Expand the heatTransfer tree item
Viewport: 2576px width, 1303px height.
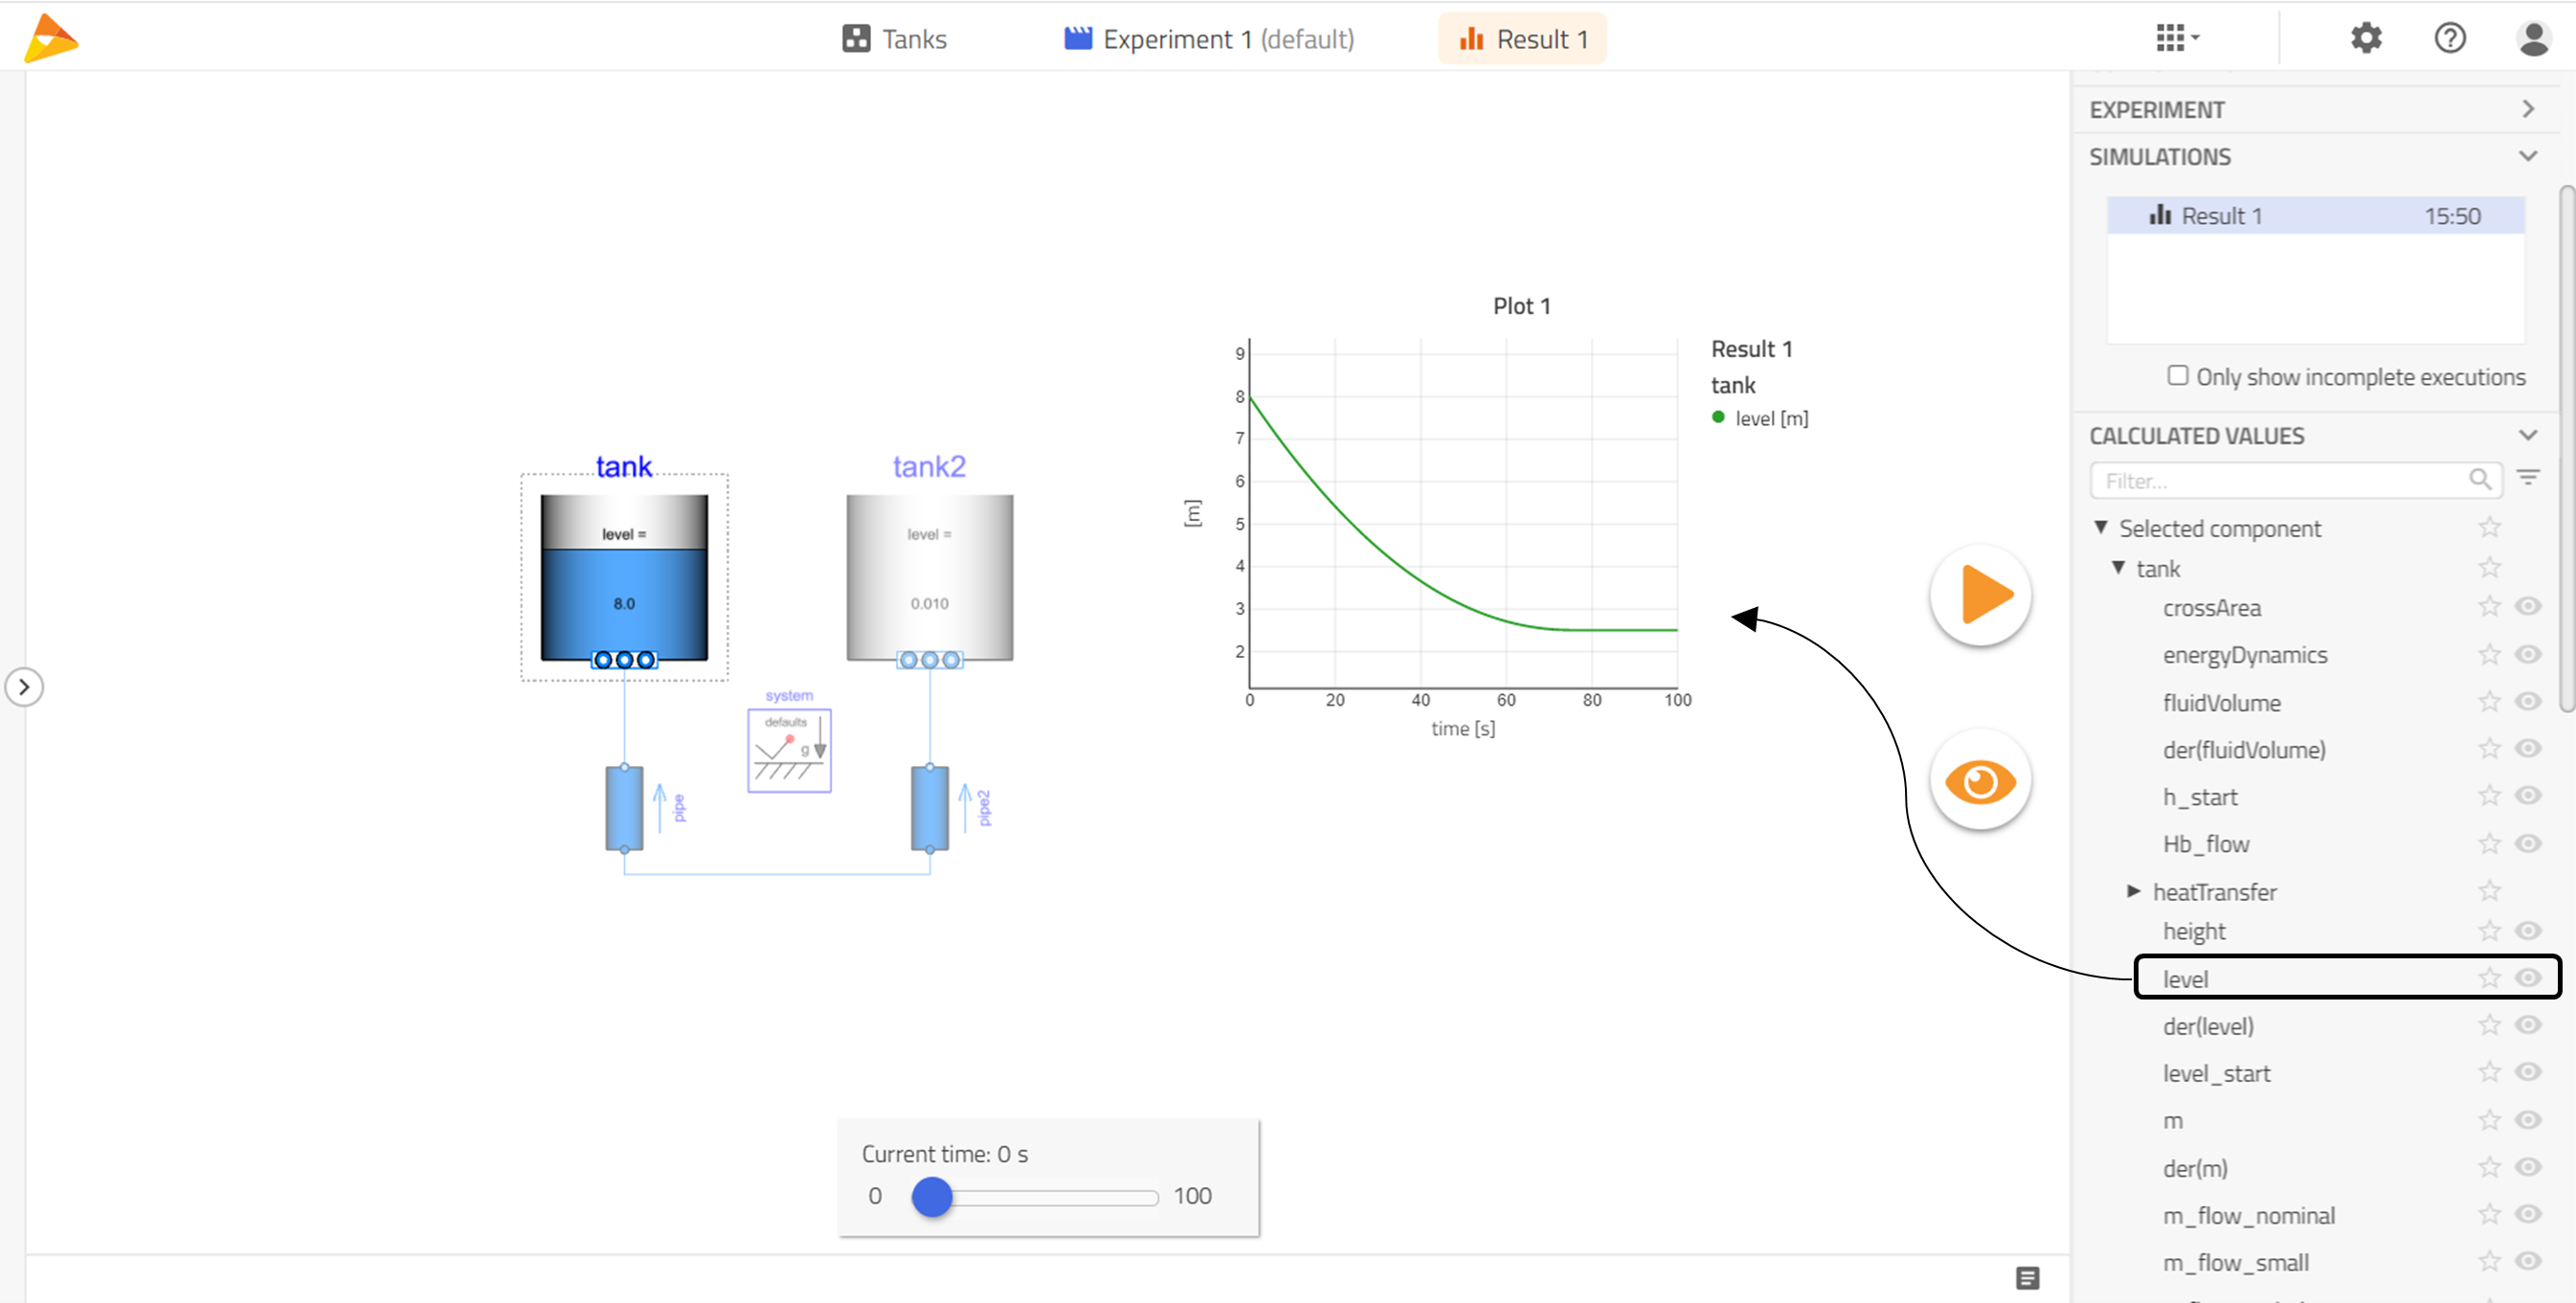point(2132,891)
